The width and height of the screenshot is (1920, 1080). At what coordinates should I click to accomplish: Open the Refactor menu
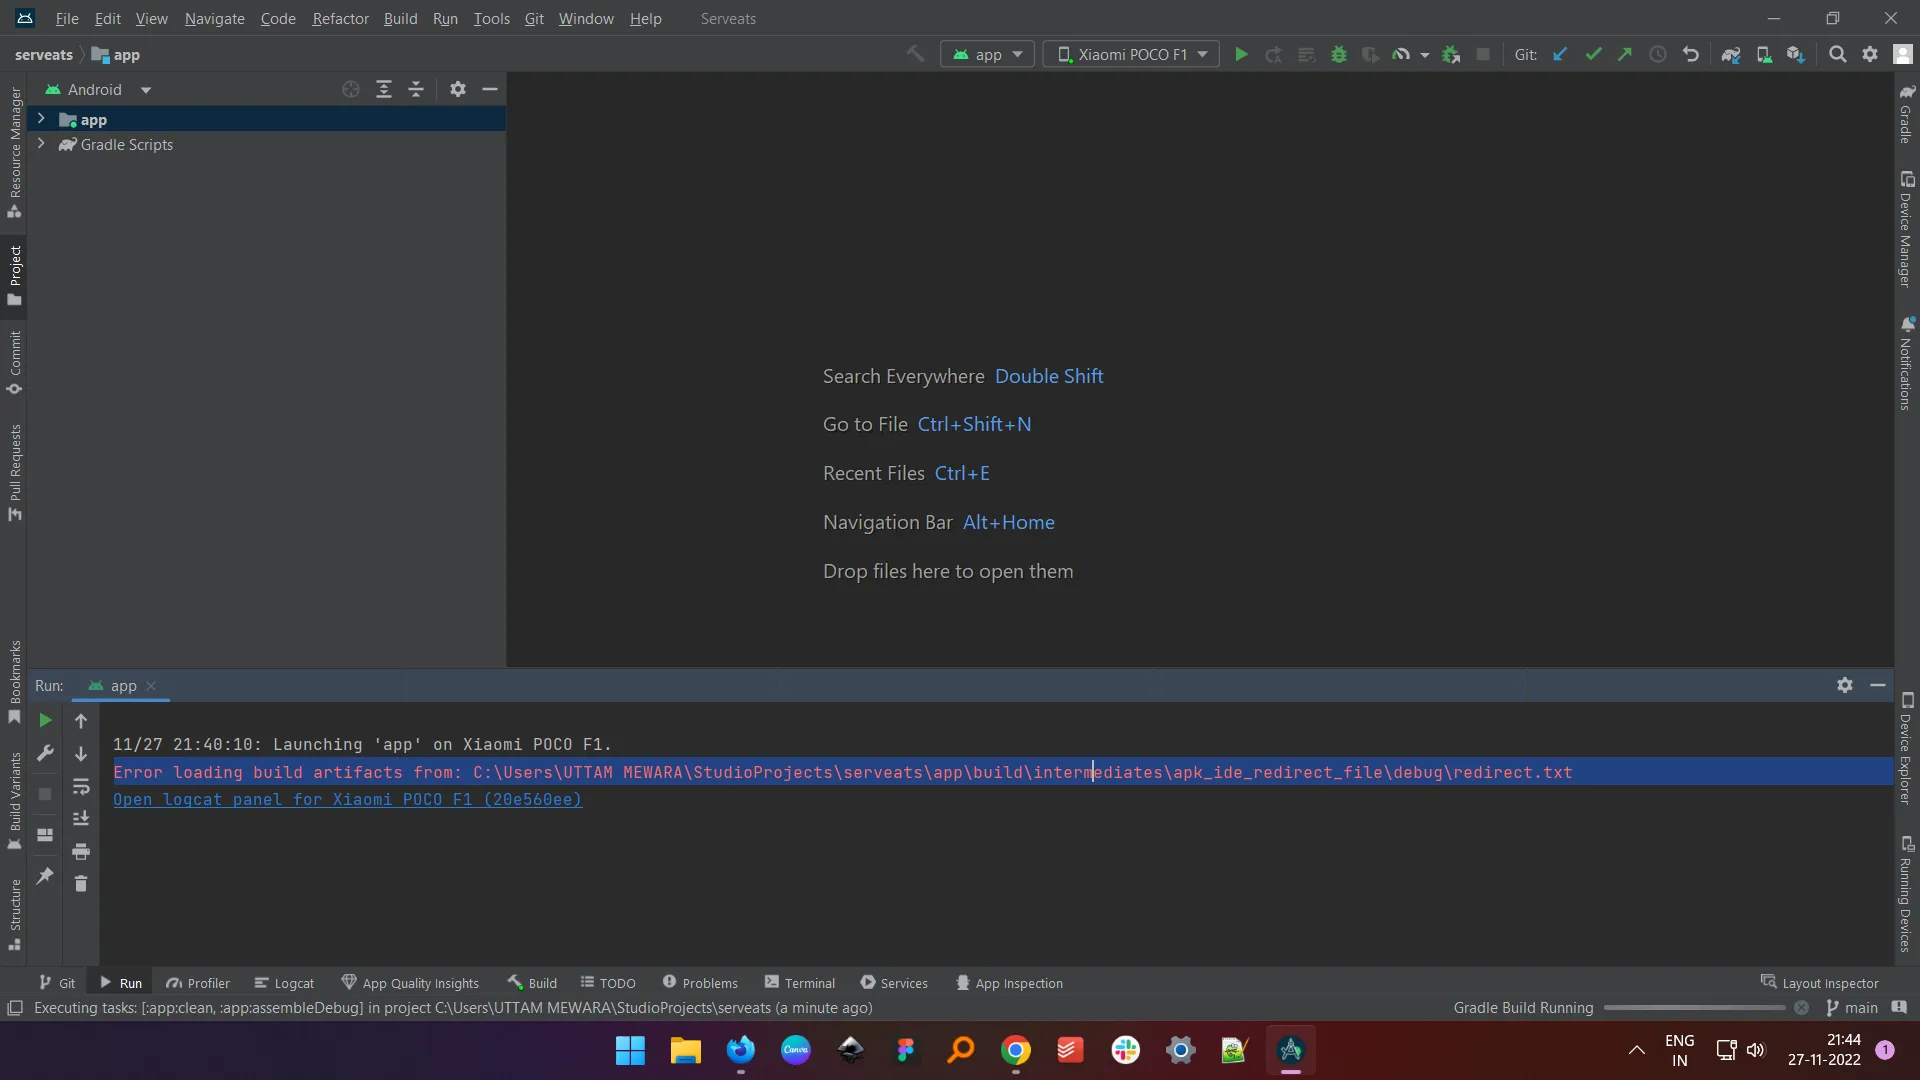pyautogui.click(x=340, y=19)
